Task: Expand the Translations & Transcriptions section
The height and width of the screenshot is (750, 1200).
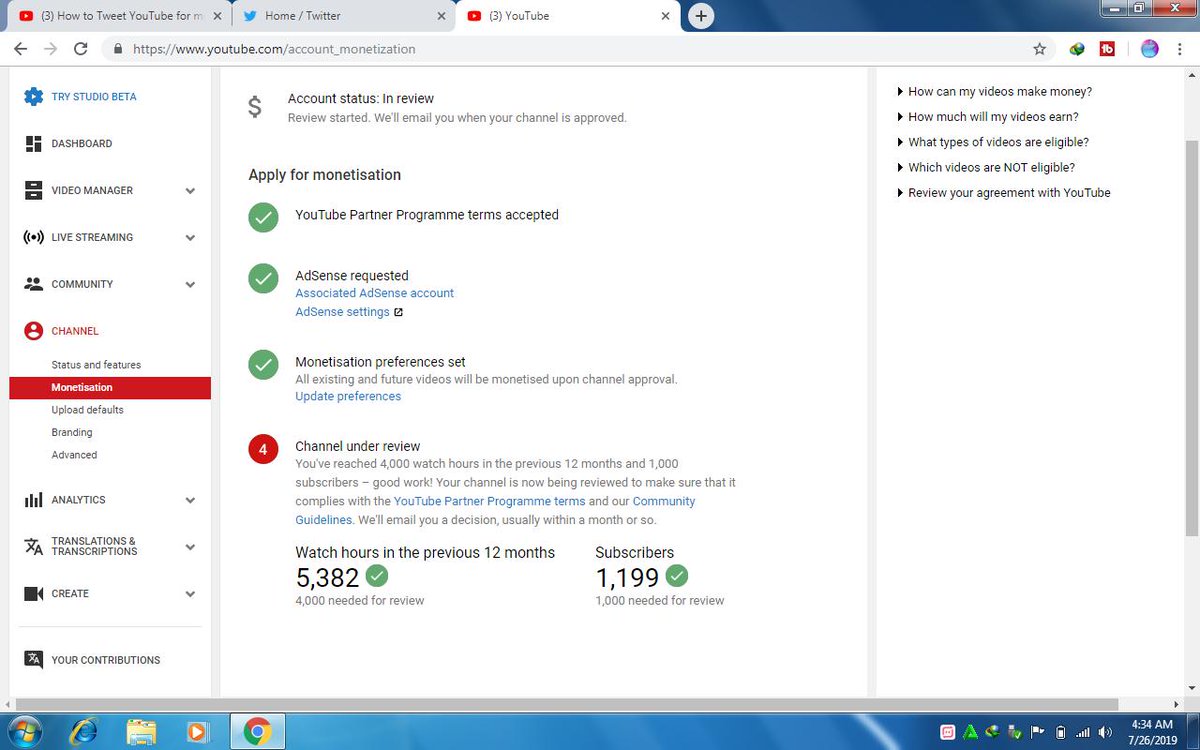Action: [x=190, y=547]
